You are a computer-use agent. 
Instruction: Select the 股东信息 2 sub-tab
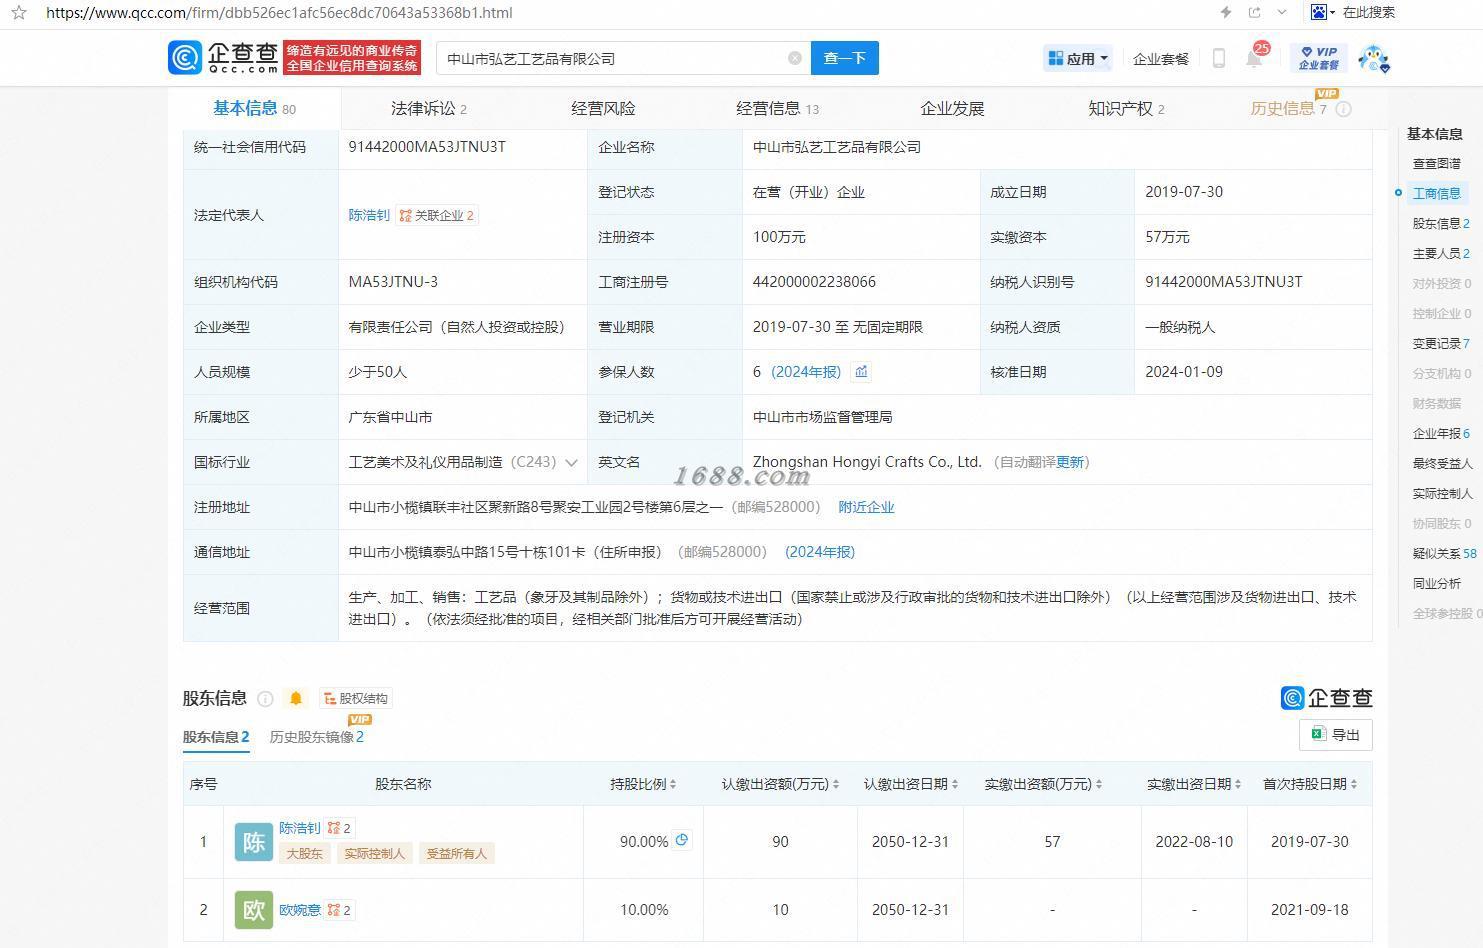[x=216, y=737]
